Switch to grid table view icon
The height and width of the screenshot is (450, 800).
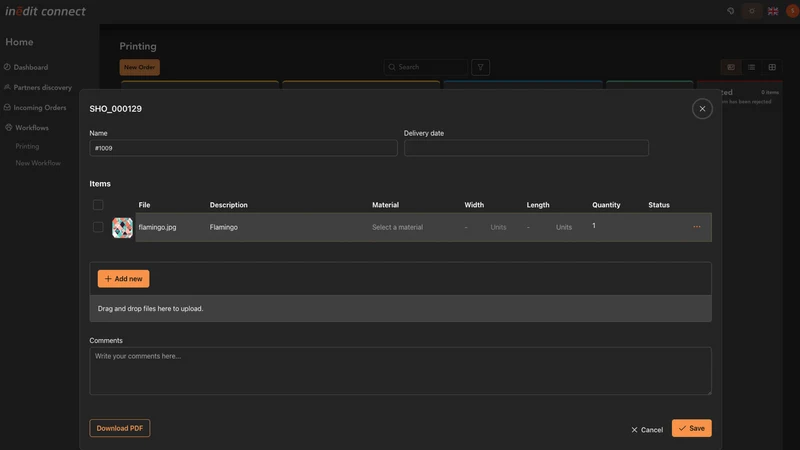772,67
